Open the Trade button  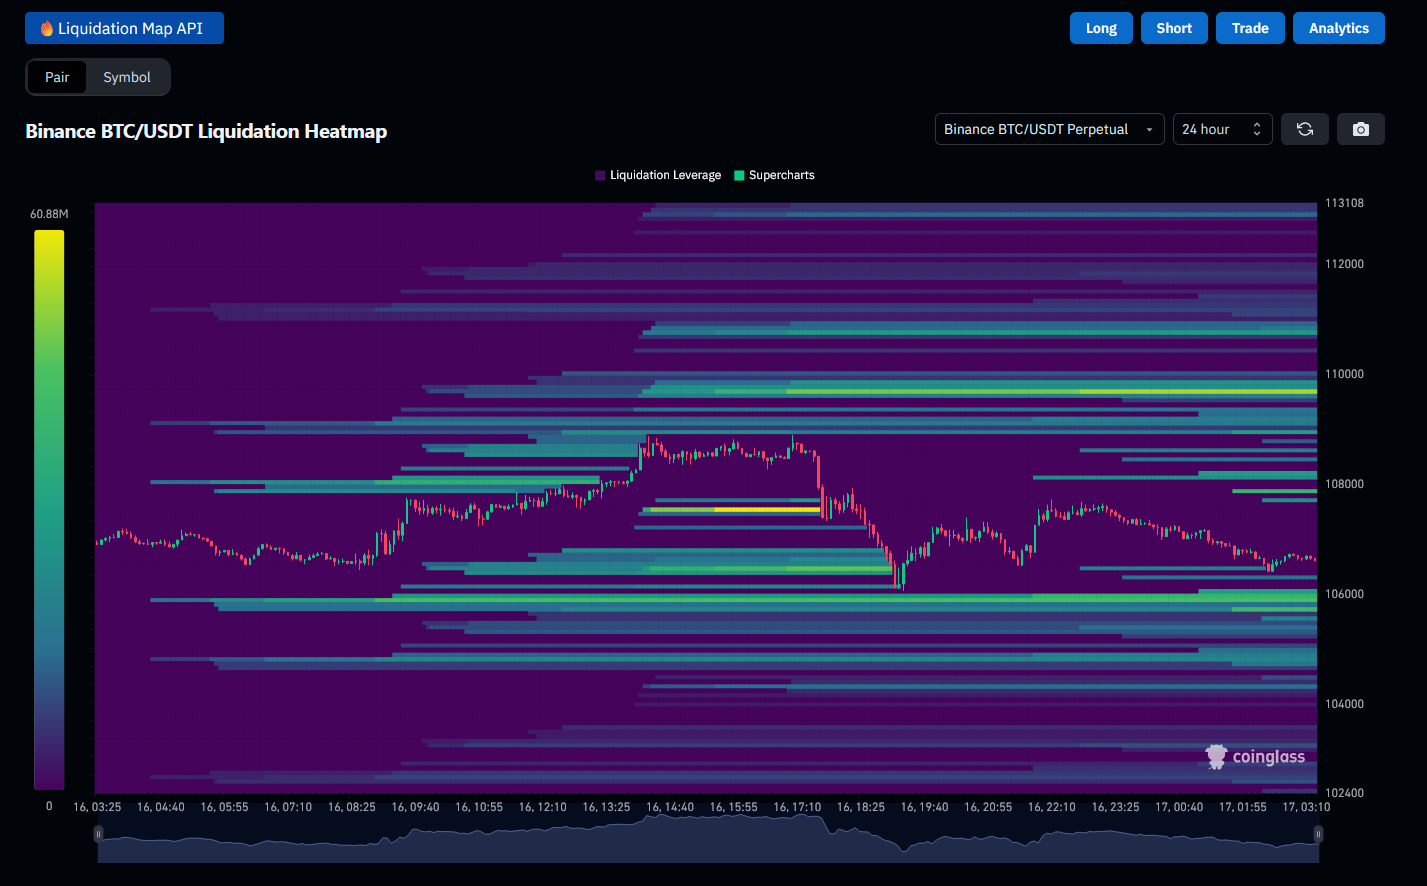point(1250,28)
